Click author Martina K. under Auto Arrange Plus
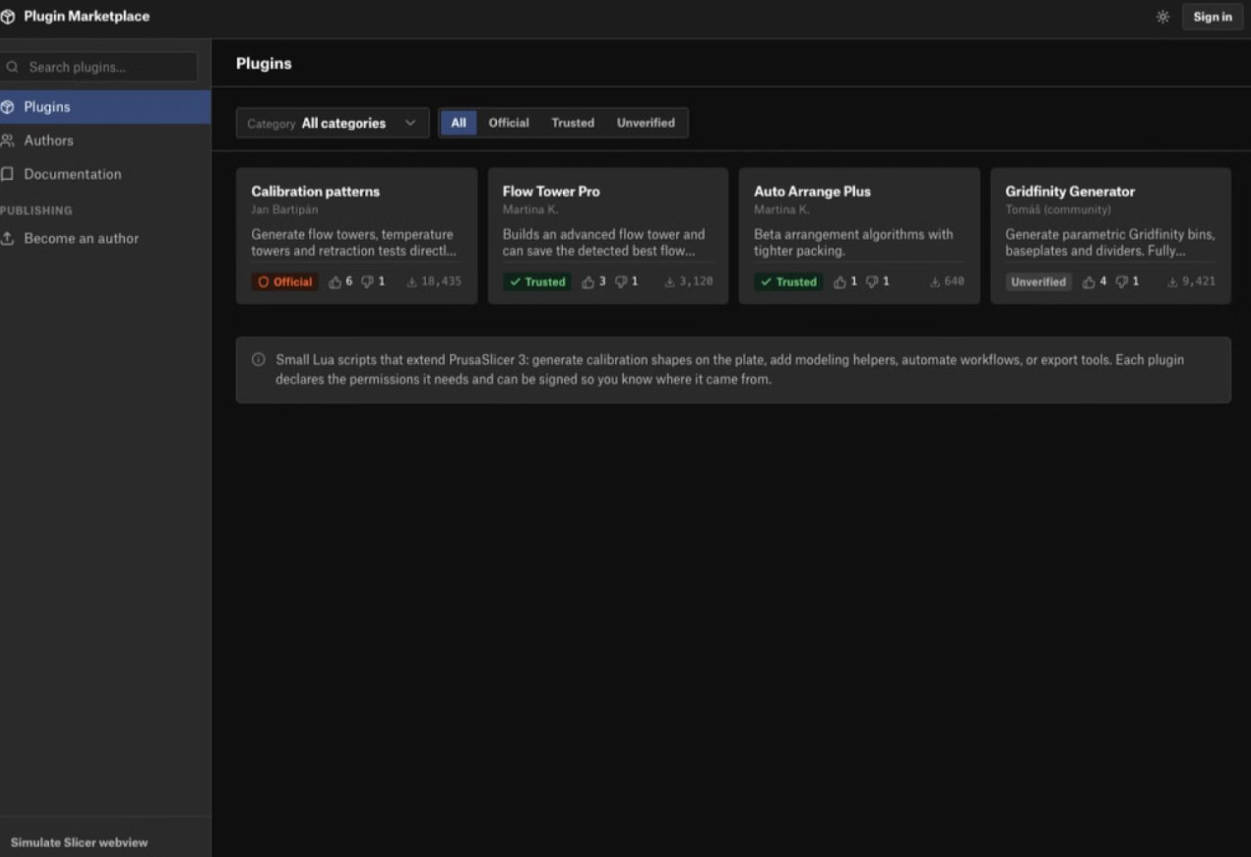 (x=782, y=210)
